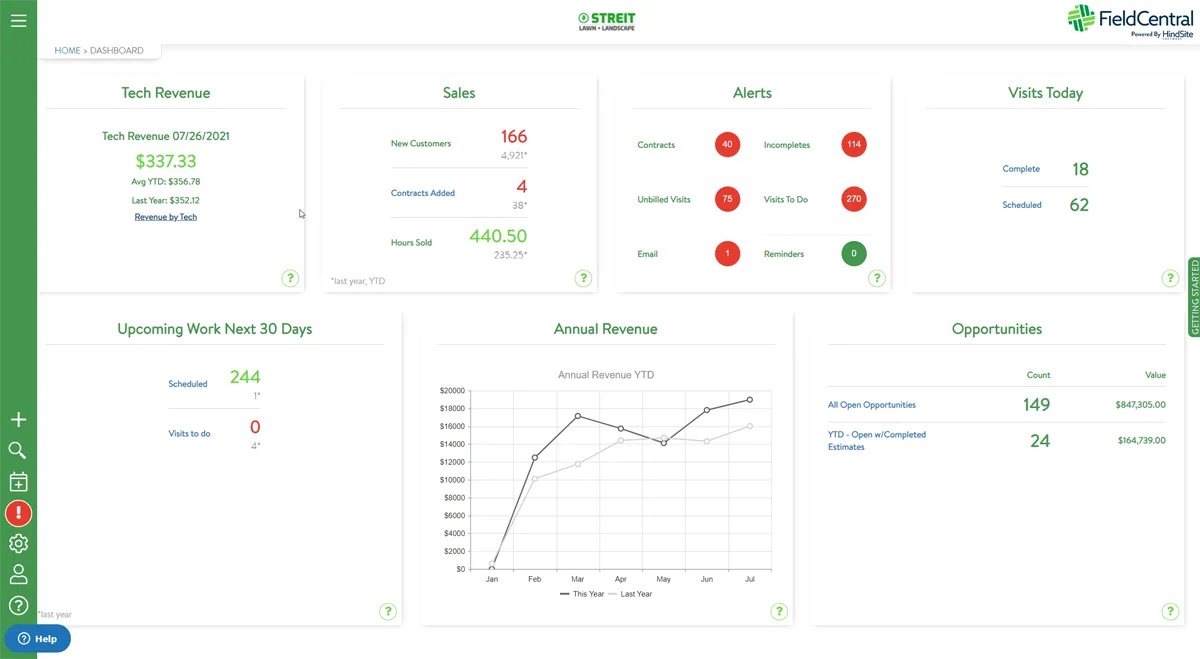Click the Help button at bottom left
1200x659 pixels.
(x=38, y=638)
